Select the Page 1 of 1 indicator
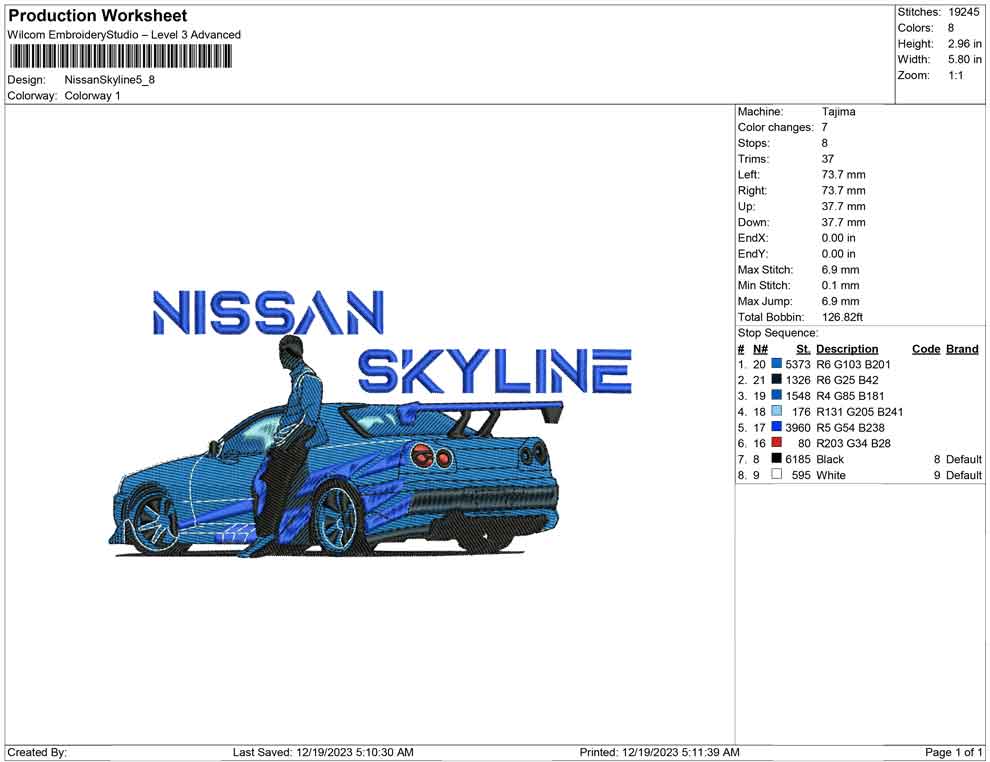The width and height of the screenshot is (990, 762). tap(952, 752)
